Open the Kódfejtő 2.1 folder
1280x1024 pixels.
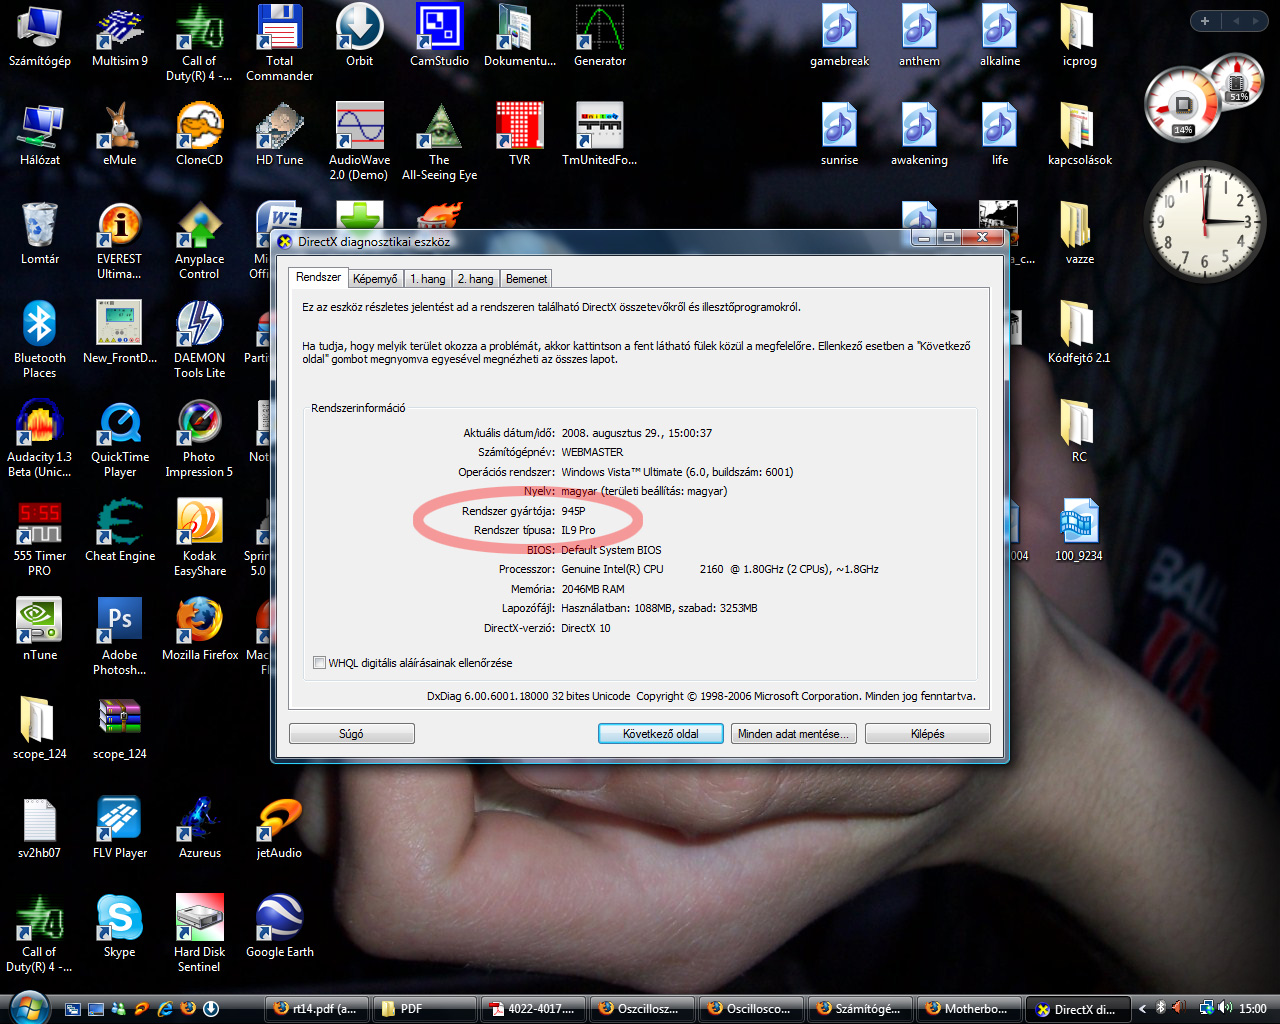[x=1080, y=333]
